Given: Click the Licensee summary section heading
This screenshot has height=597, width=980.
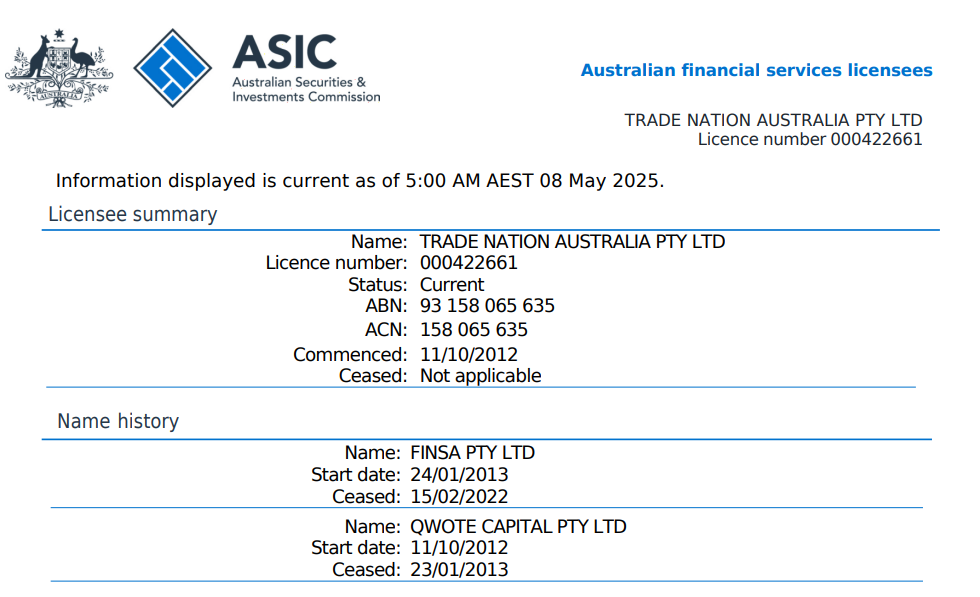Looking at the screenshot, I should 132,214.
